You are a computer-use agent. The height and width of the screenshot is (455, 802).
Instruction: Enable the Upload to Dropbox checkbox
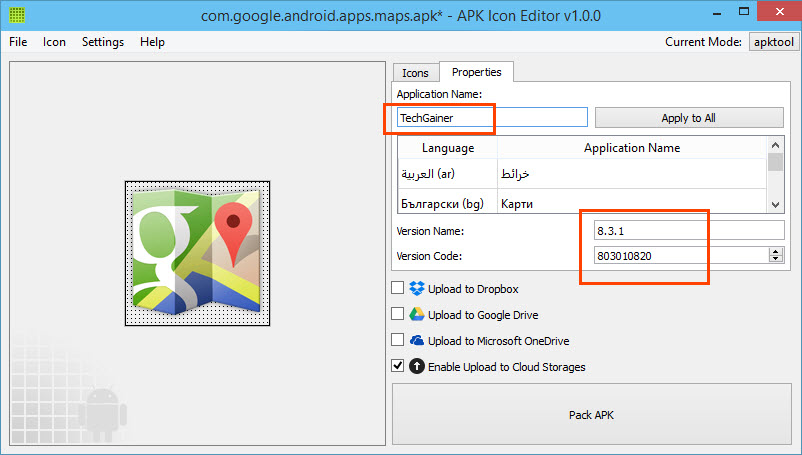point(397,288)
